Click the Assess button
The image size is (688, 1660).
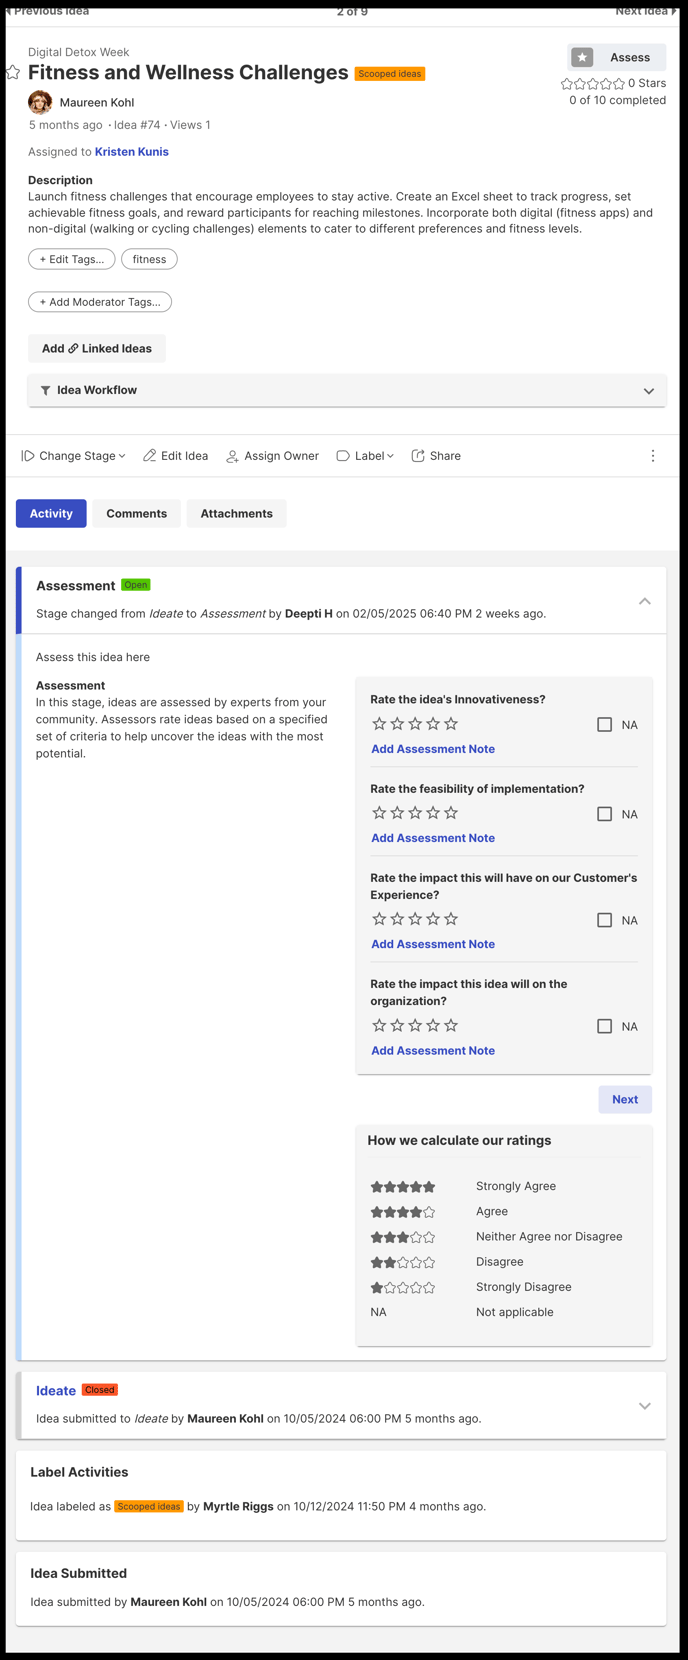click(617, 57)
